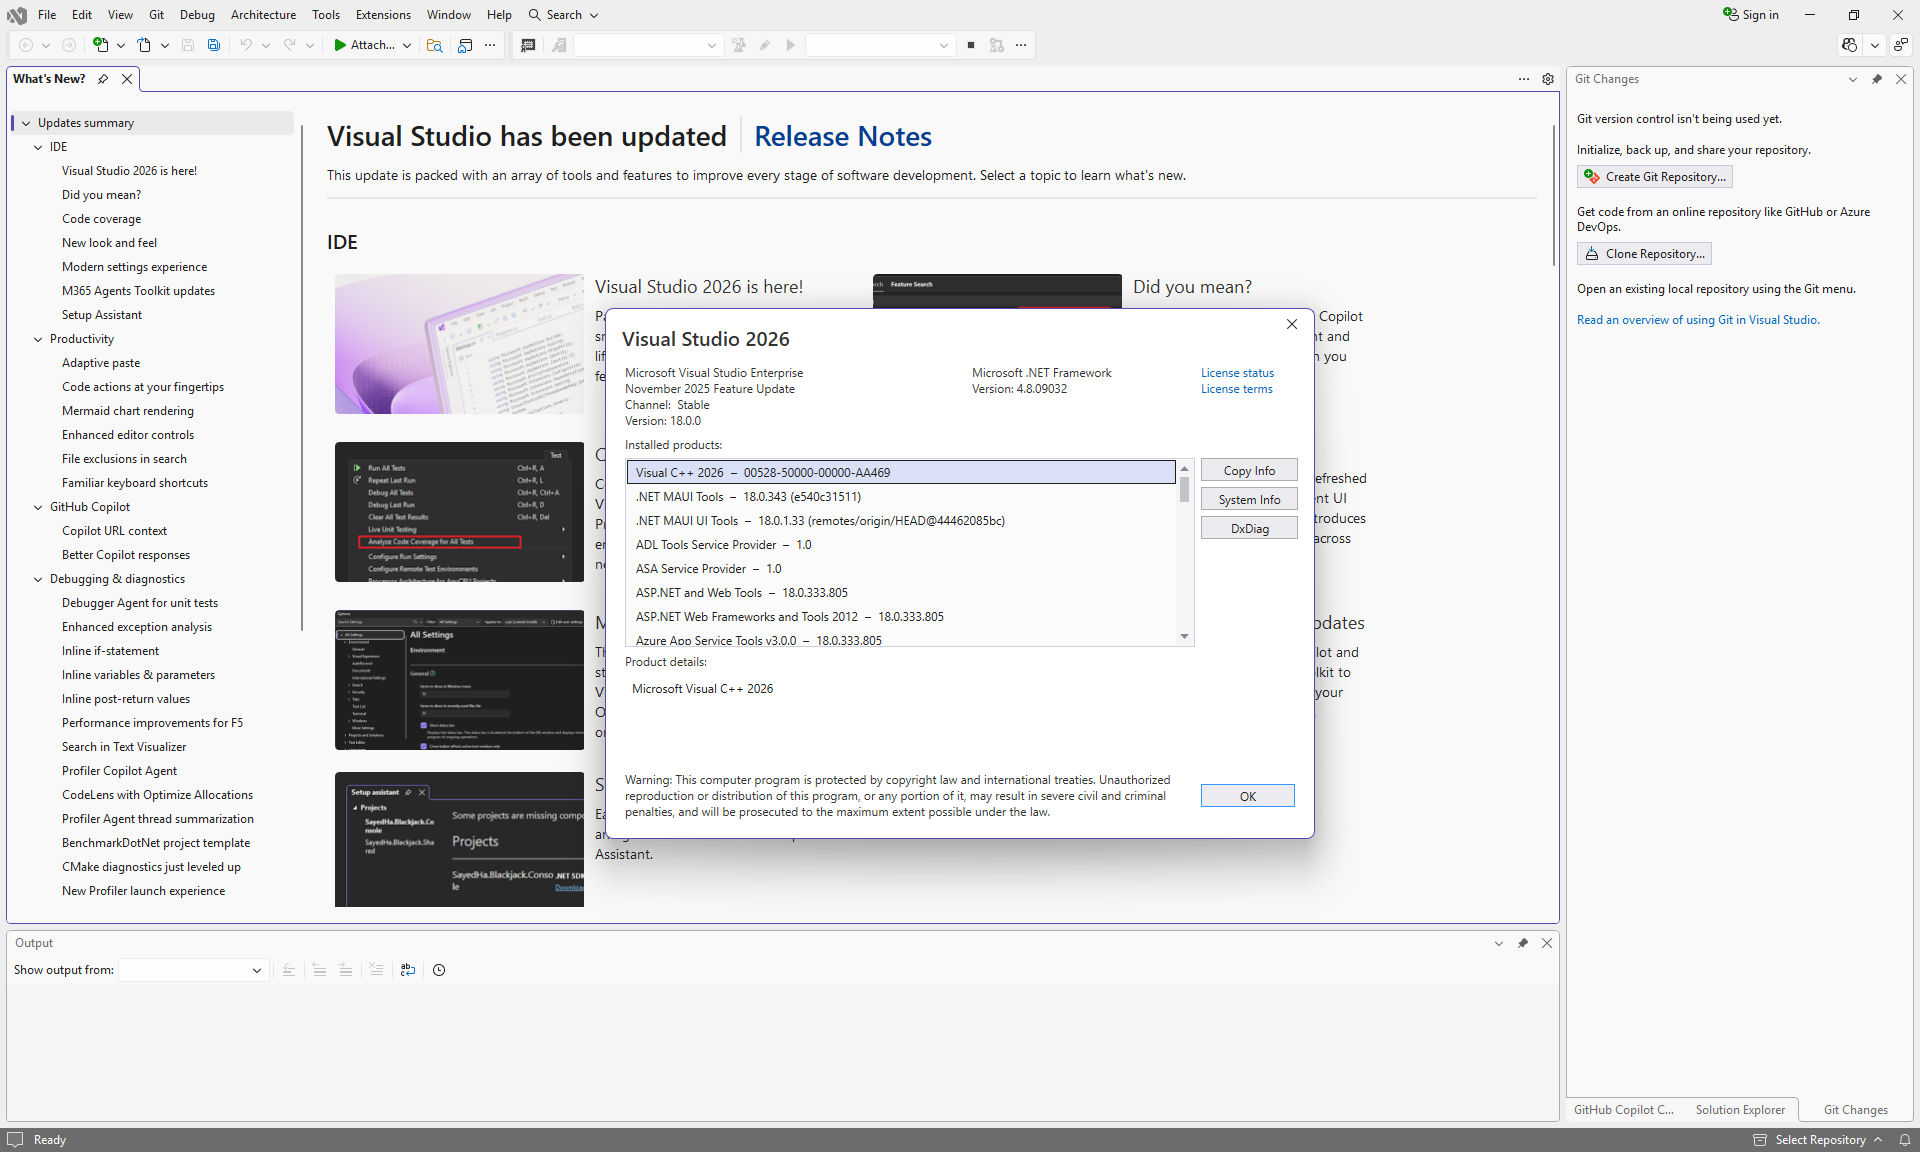Open the Live Share icon near Sign in
The height and width of the screenshot is (1152, 1920).
pyautogui.click(x=1847, y=45)
